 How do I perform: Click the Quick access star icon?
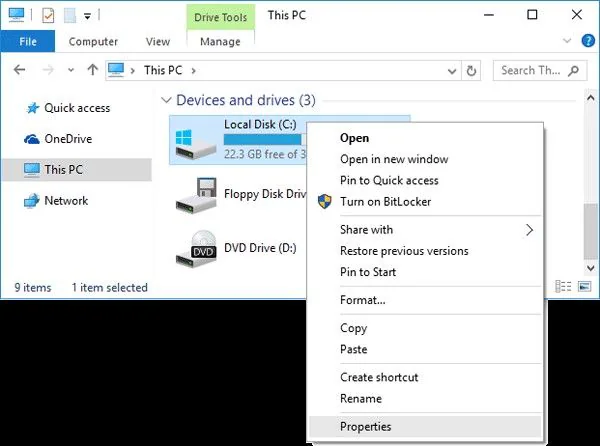(x=33, y=108)
